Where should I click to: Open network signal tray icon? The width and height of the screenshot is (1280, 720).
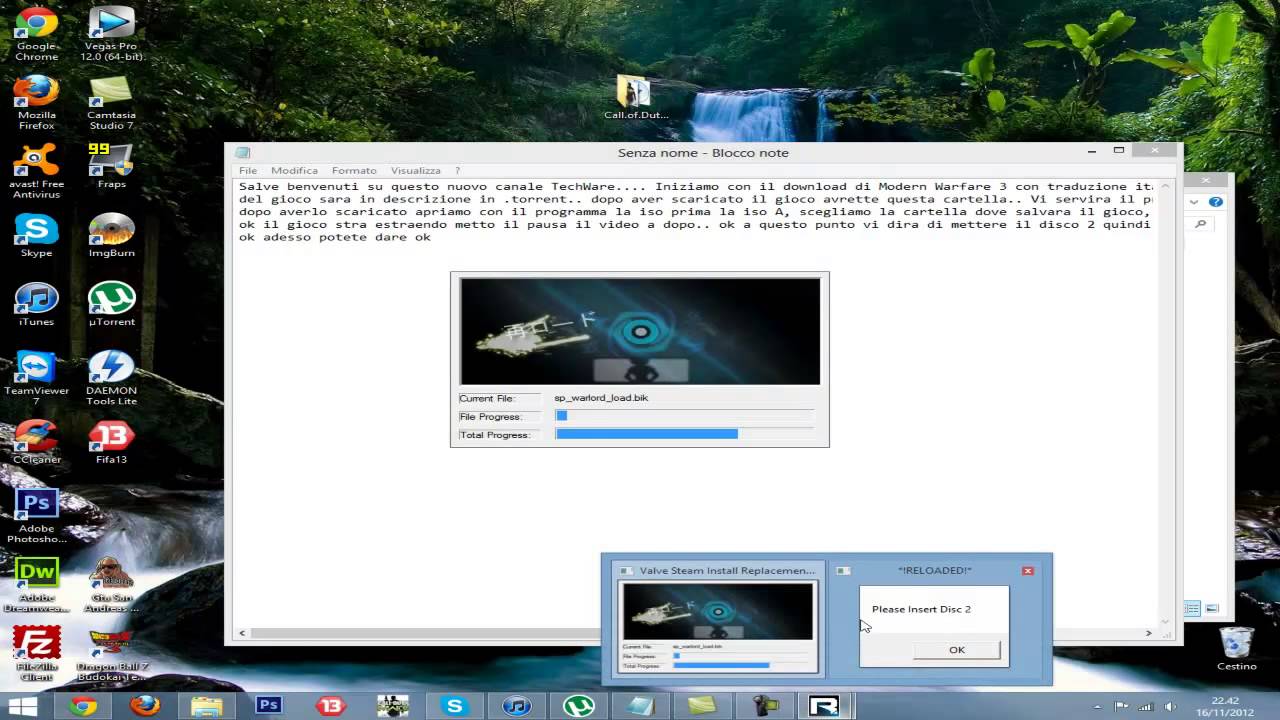click(1146, 707)
